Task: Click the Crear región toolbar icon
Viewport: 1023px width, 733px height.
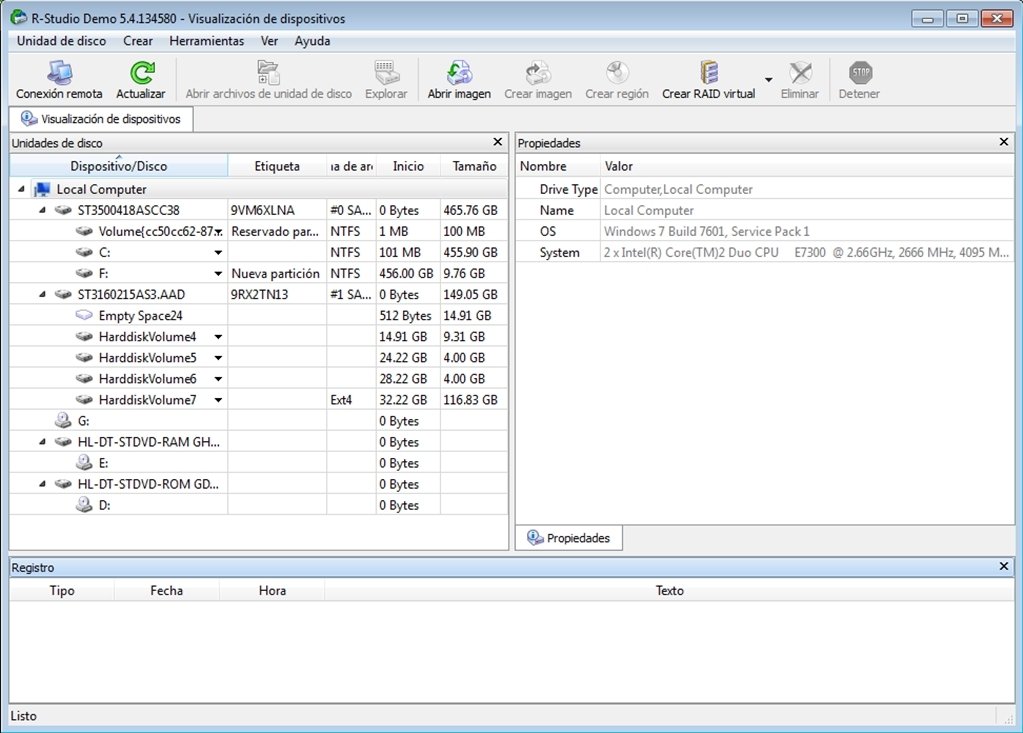Action: tap(617, 72)
